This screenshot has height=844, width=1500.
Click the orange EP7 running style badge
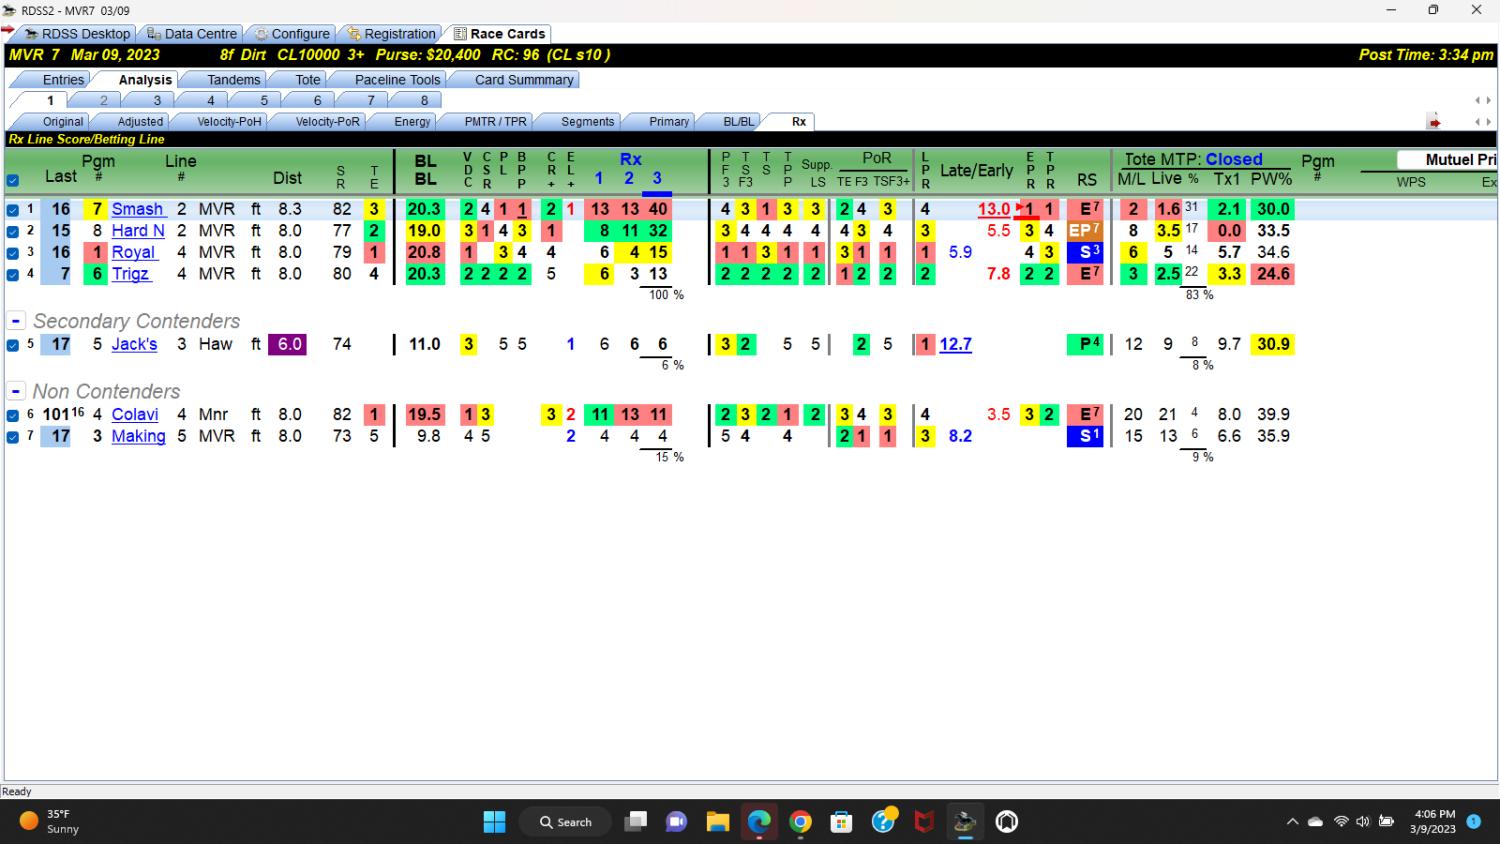[x=1085, y=230]
